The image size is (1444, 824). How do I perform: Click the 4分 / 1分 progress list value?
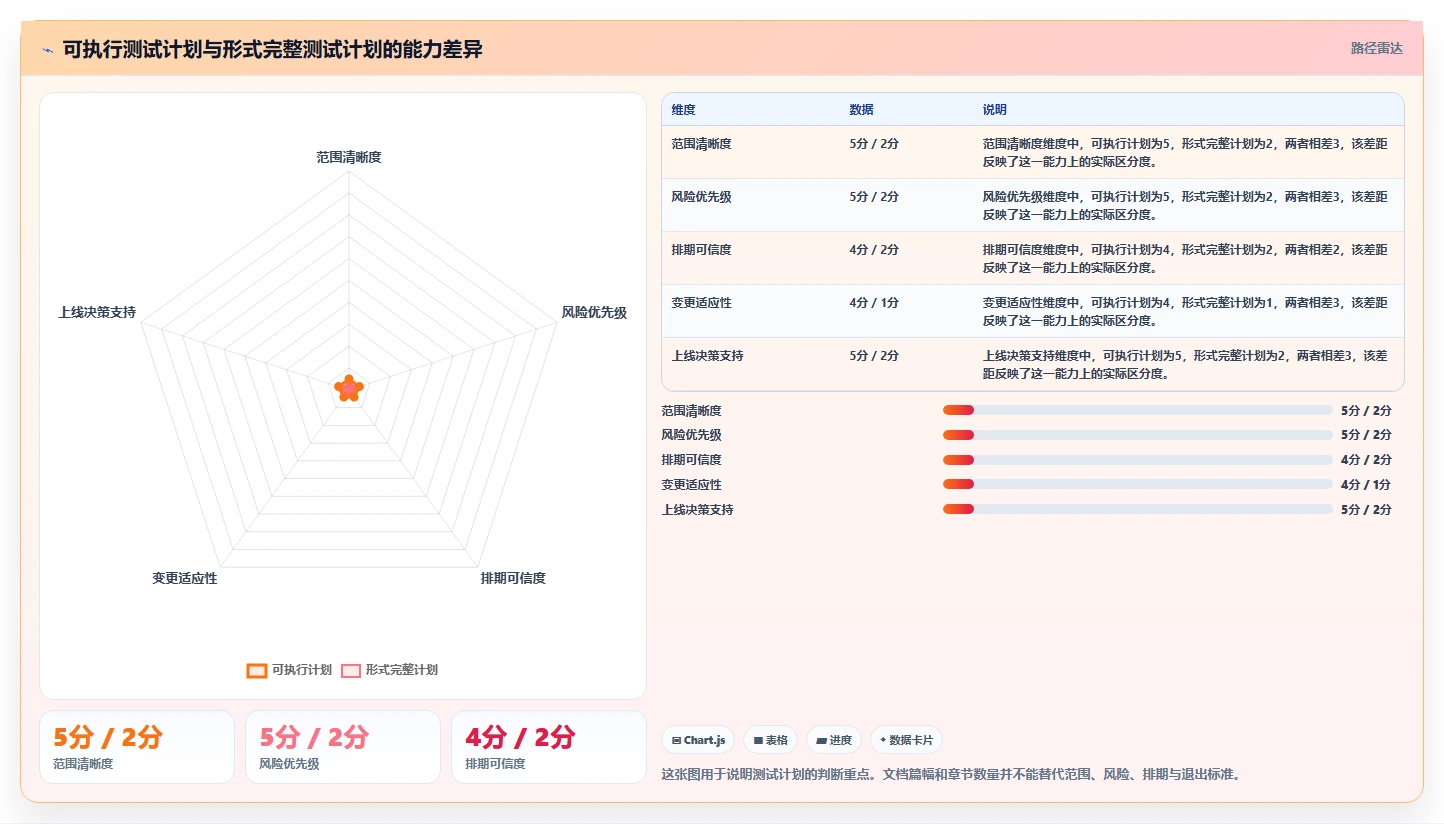click(1366, 485)
